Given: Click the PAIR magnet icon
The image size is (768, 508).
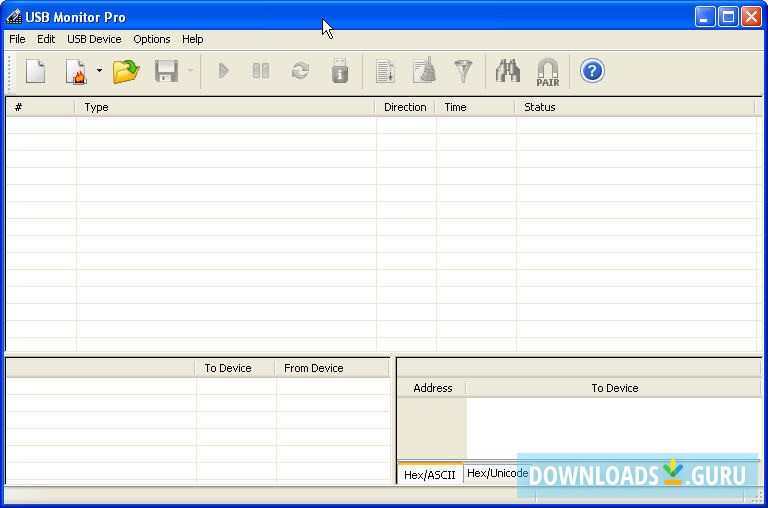Looking at the screenshot, I should click(x=548, y=72).
